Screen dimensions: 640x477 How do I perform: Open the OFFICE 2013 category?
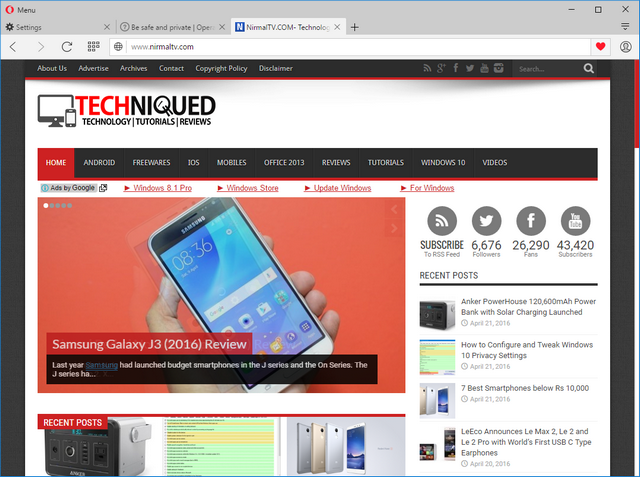[x=284, y=163]
